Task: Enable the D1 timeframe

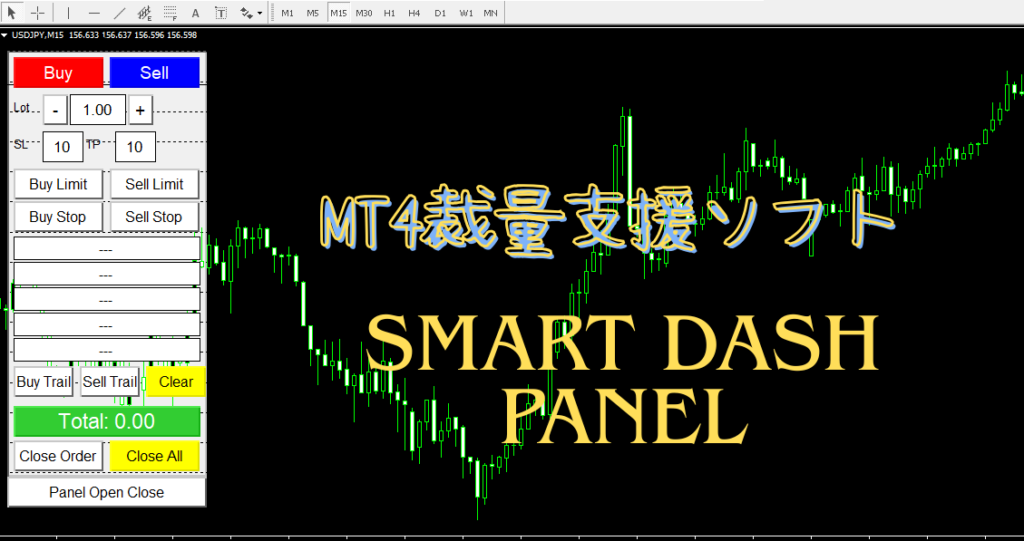Action: click(x=441, y=13)
